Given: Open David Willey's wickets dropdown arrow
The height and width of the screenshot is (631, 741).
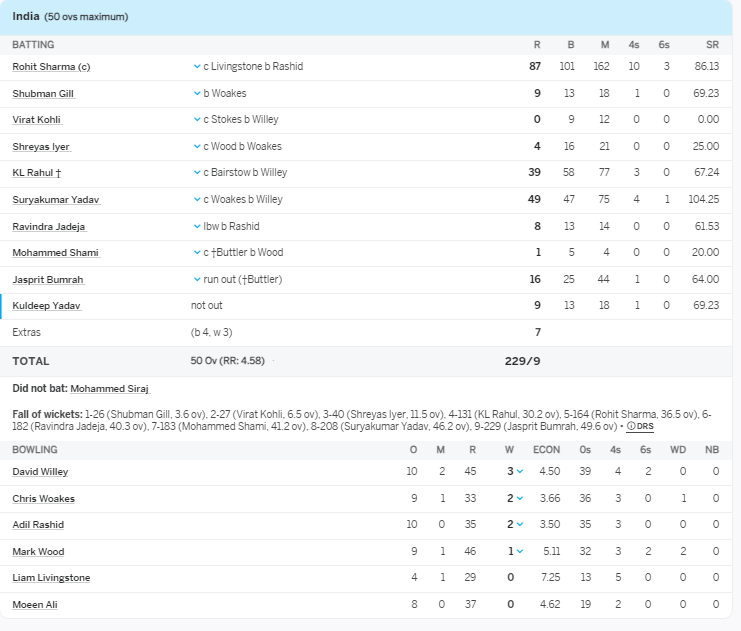Looking at the screenshot, I should pyautogui.click(x=520, y=472).
